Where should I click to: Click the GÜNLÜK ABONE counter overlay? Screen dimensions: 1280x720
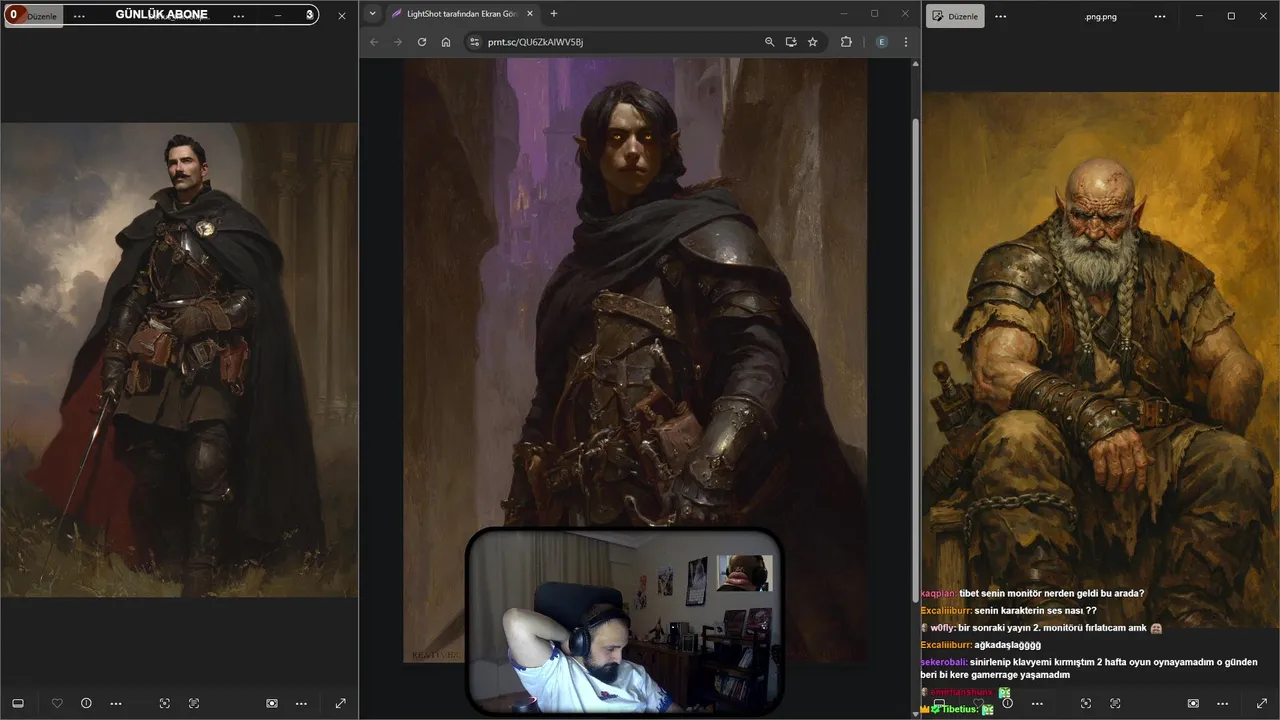pyautogui.click(x=161, y=15)
